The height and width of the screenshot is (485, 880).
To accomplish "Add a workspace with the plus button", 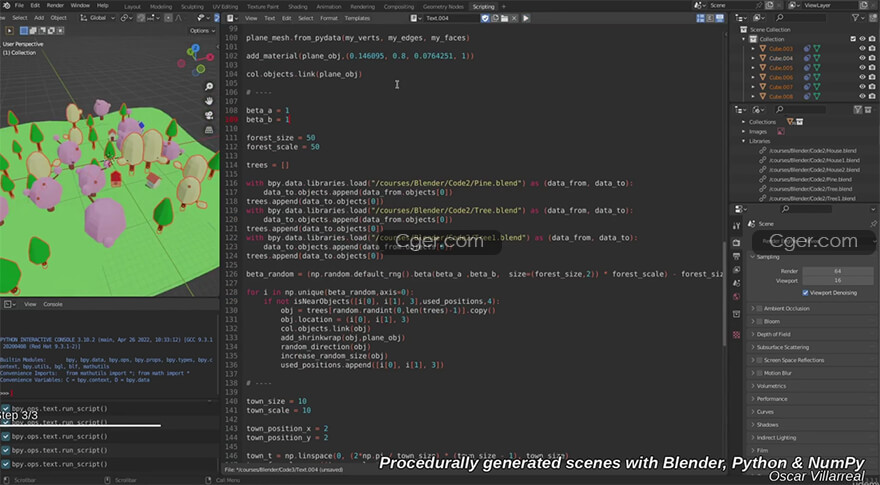I will click(x=503, y=7).
